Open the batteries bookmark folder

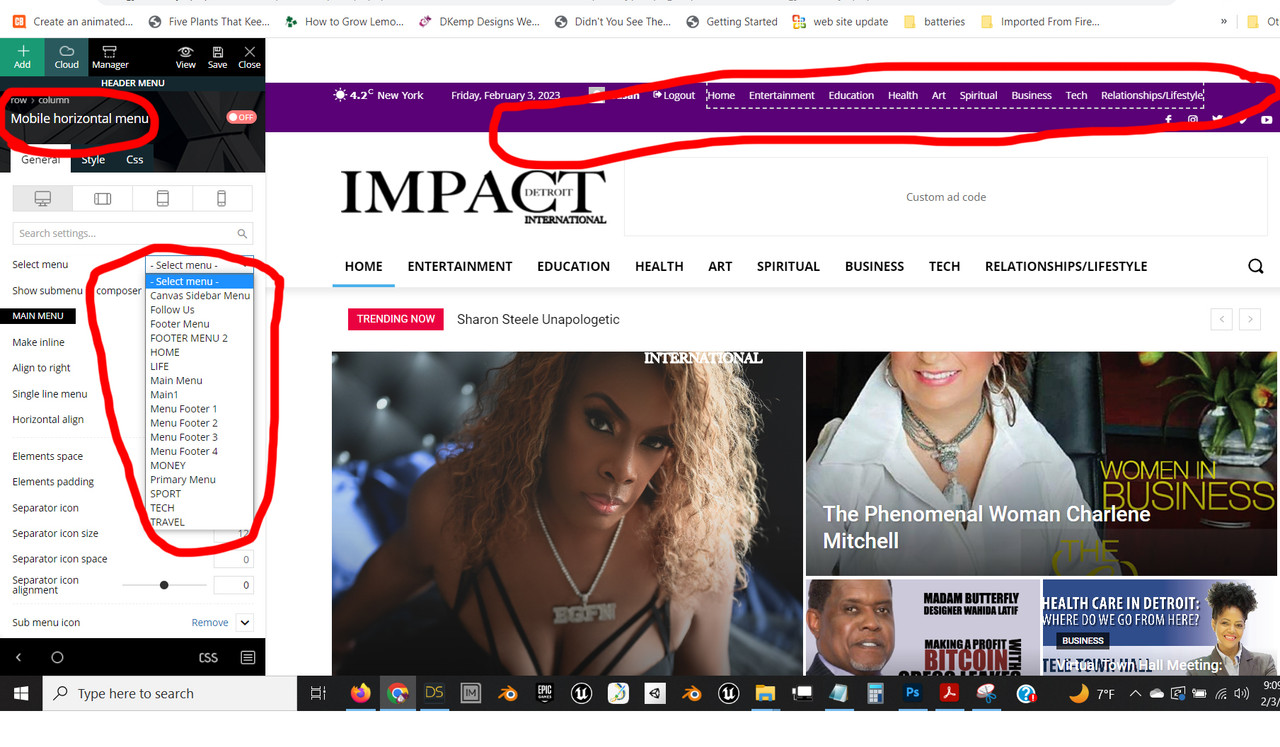point(935,21)
